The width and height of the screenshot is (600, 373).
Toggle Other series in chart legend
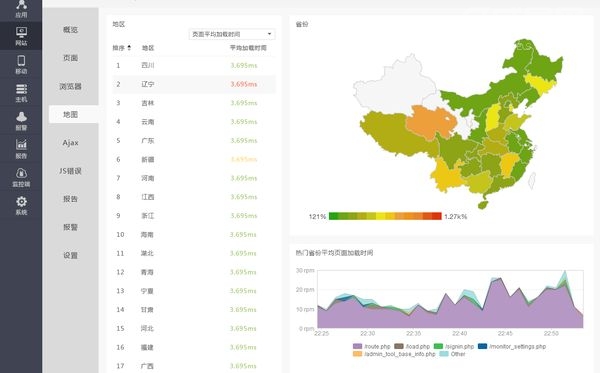tap(452, 354)
